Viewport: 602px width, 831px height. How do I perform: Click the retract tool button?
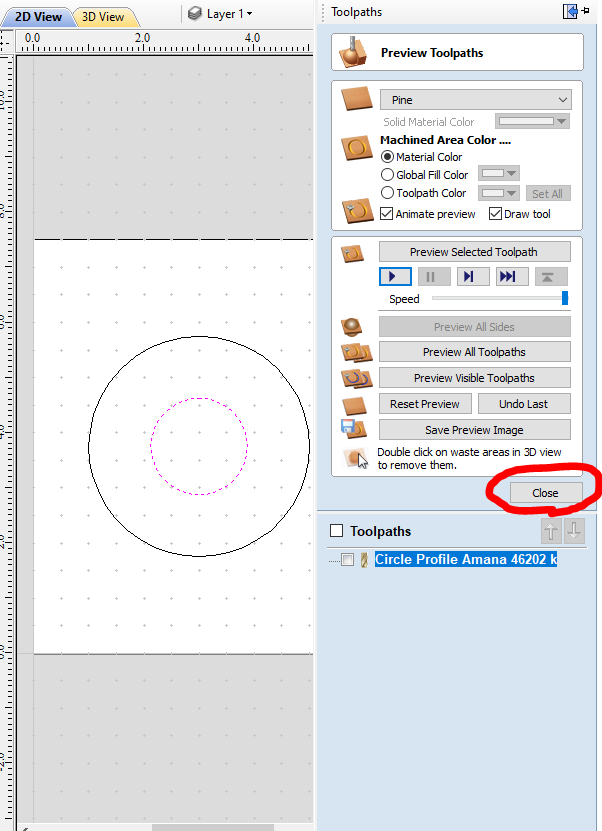point(551,277)
